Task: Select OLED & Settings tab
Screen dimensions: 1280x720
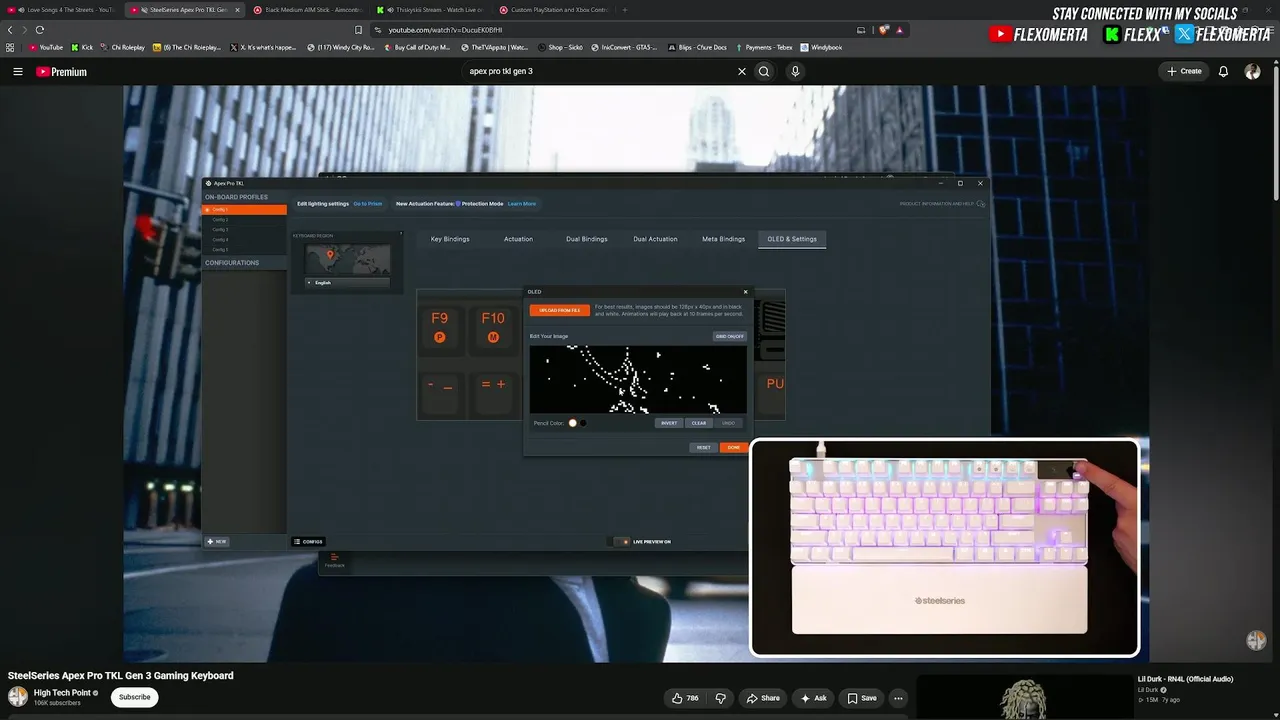Action: tap(792, 239)
